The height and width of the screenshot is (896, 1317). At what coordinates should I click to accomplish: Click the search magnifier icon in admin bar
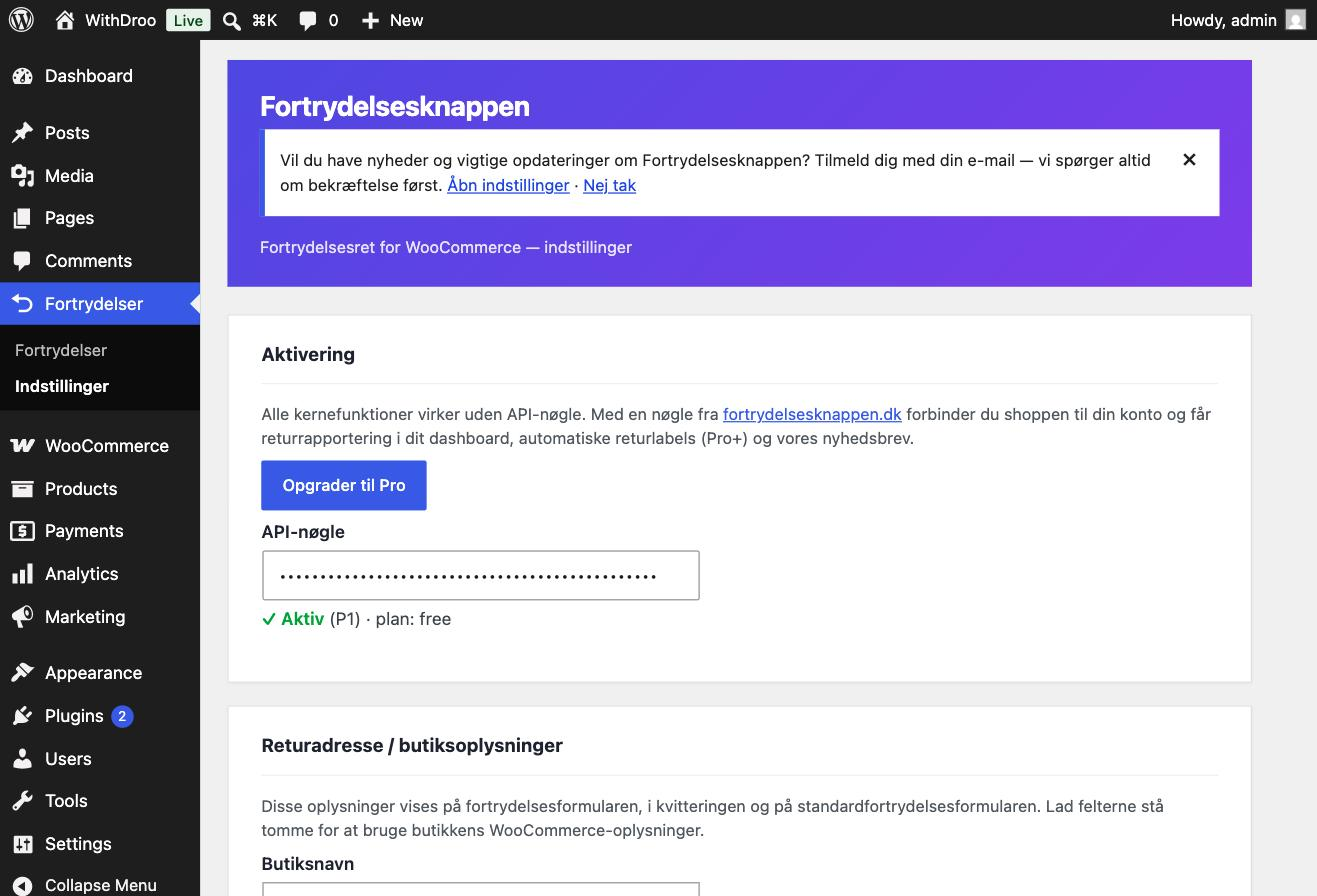pyautogui.click(x=231, y=20)
